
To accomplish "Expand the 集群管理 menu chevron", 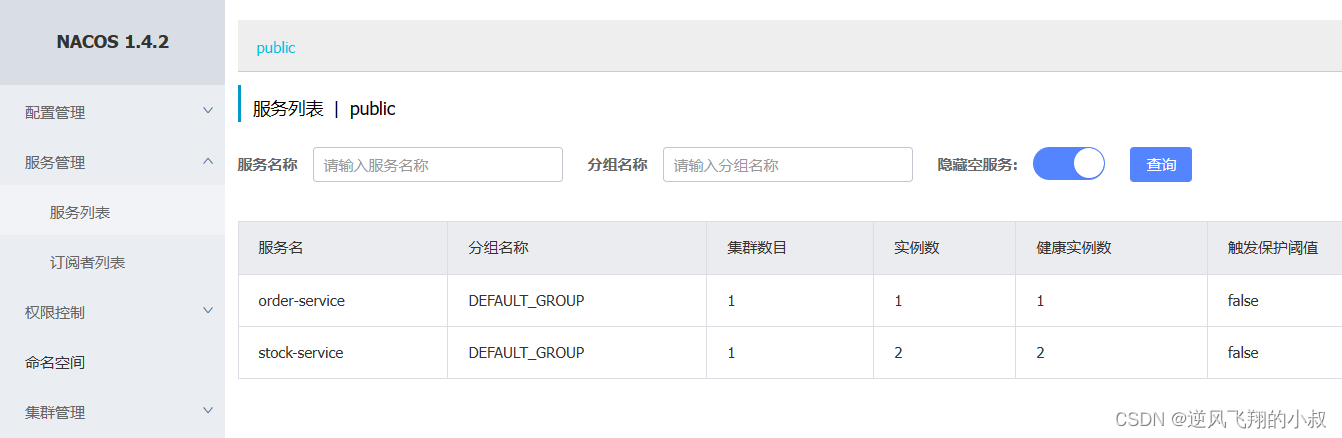I will click(208, 411).
